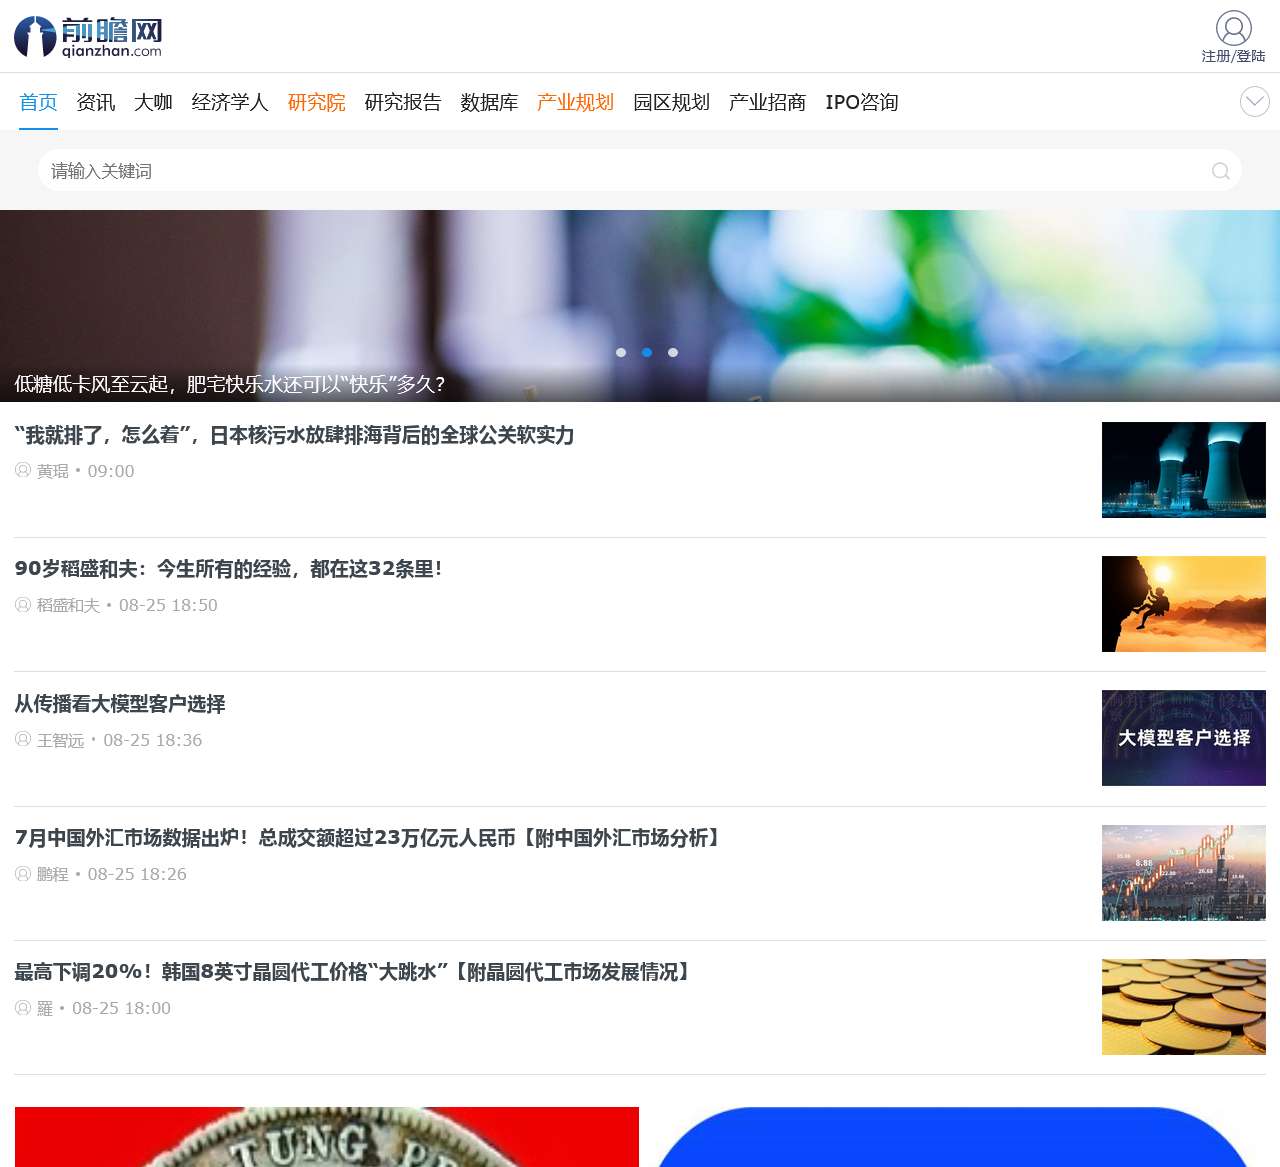Click author icon next to 羅
The height and width of the screenshot is (1167, 1280).
pos(23,1007)
